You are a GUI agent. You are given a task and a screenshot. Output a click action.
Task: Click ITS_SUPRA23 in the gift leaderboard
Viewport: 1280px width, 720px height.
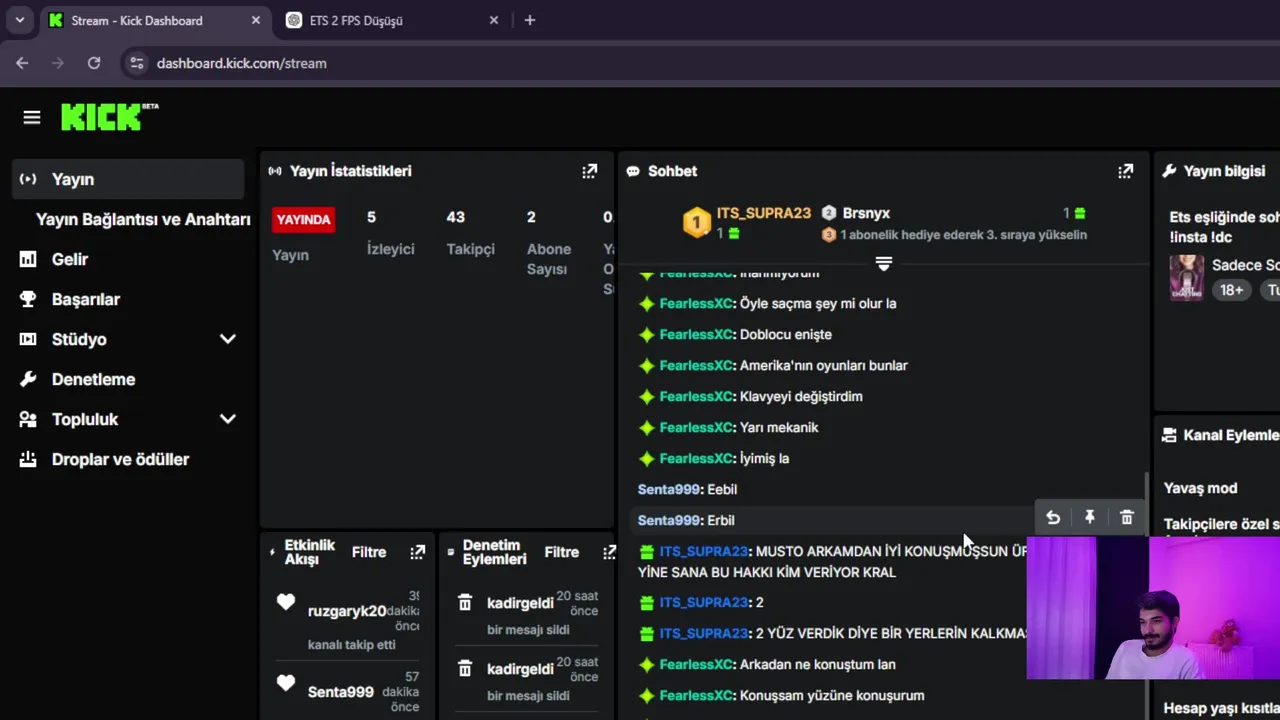click(x=763, y=213)
